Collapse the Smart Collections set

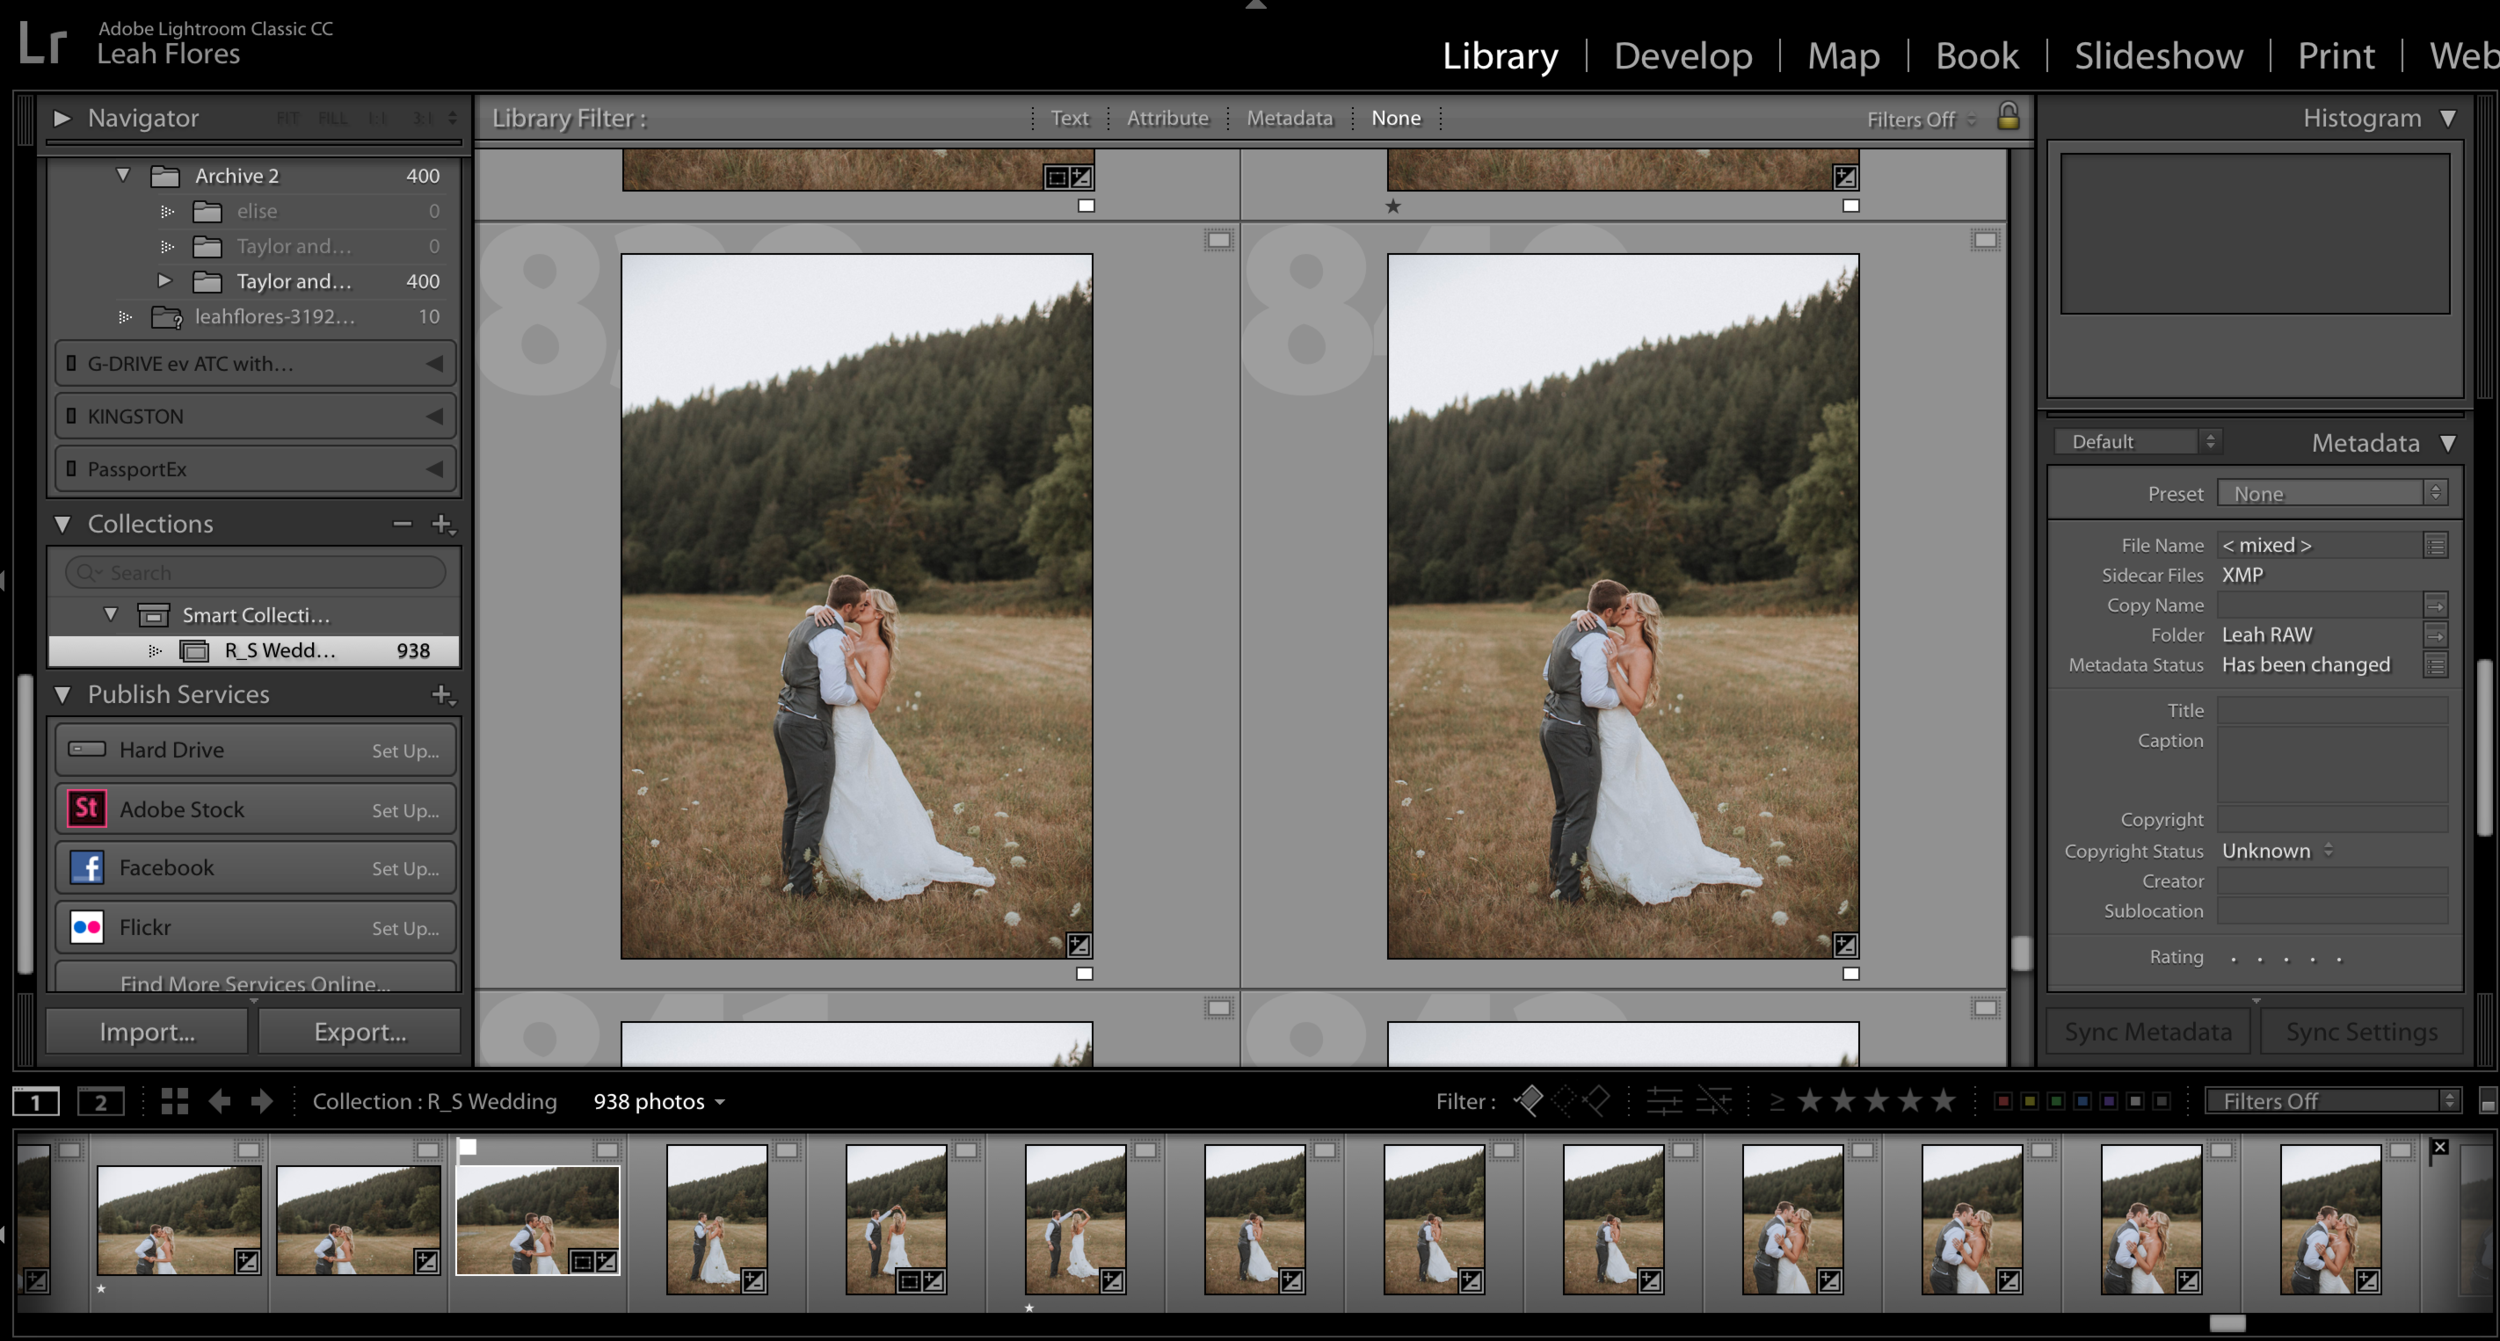111,614
